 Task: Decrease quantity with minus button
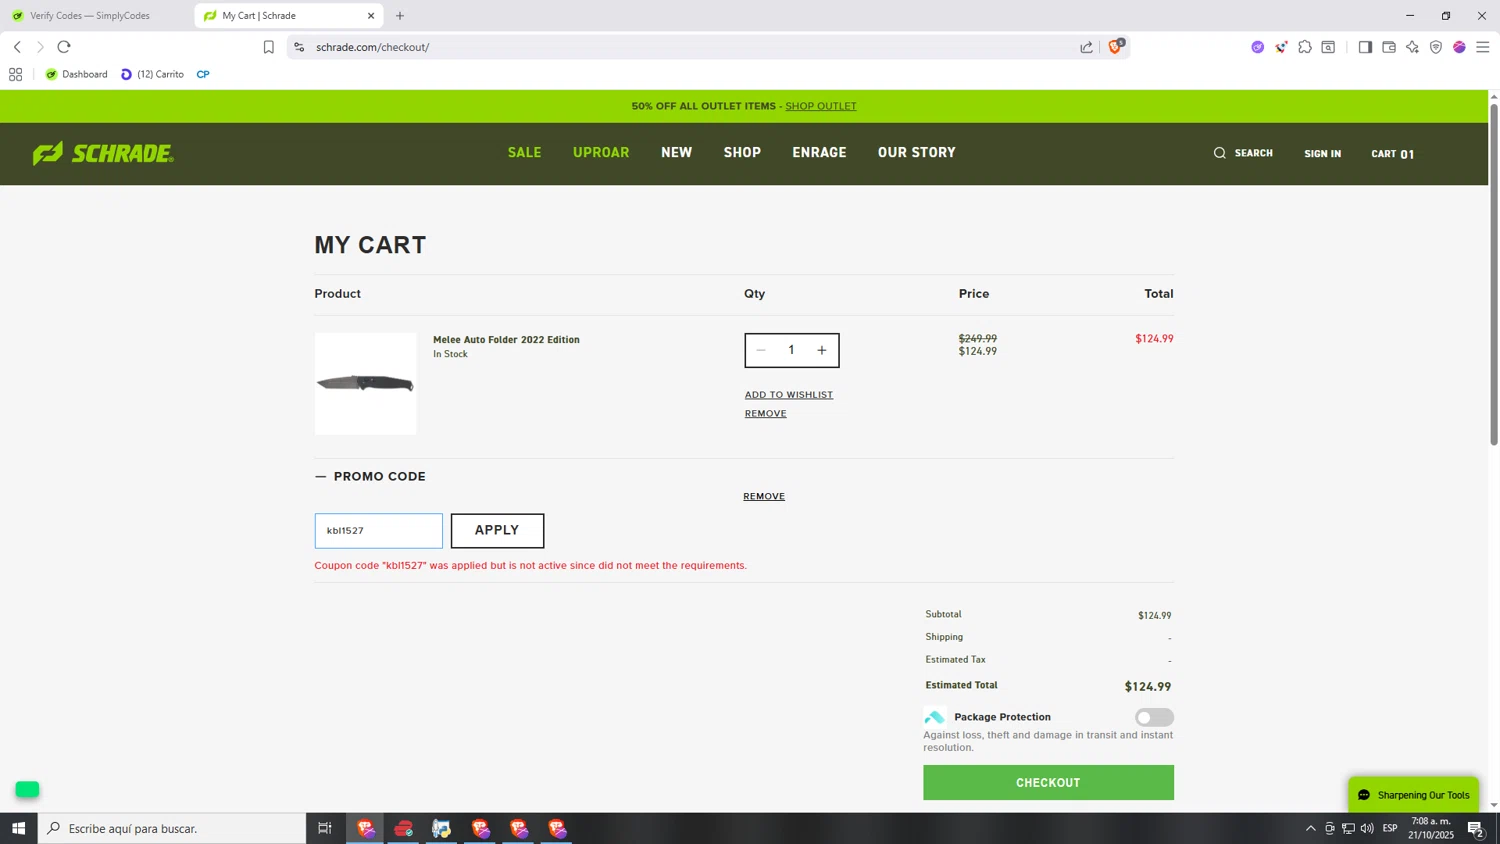click(761, 350)
